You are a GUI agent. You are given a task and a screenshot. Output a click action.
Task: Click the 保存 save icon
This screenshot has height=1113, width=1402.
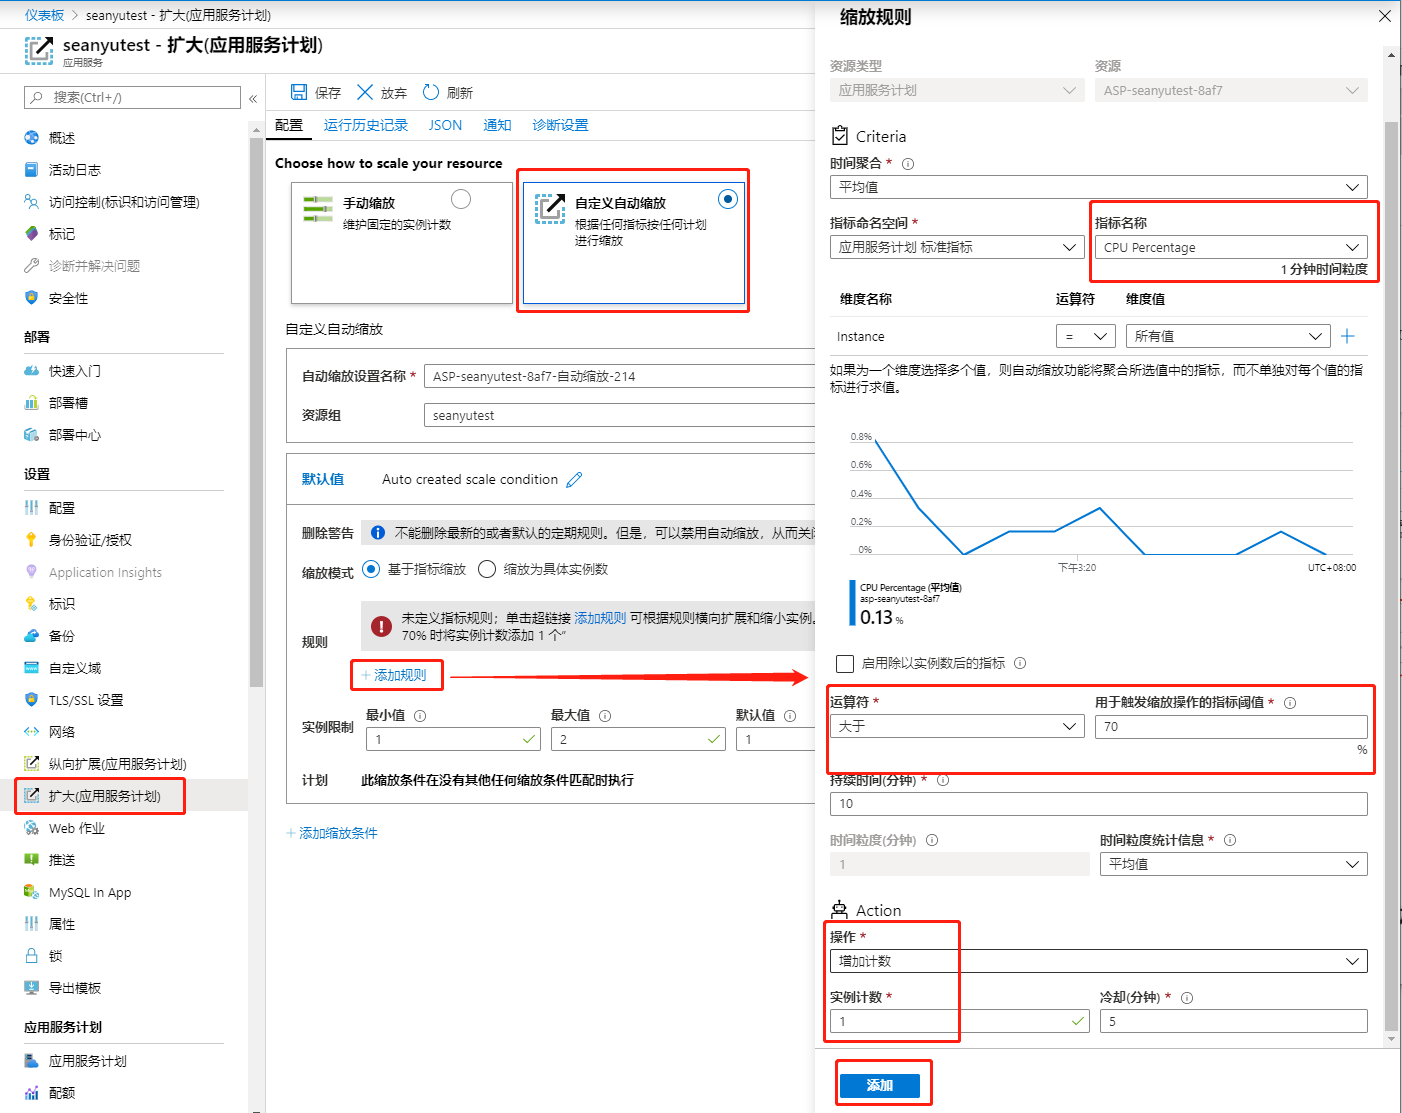[x=300, y=92]
